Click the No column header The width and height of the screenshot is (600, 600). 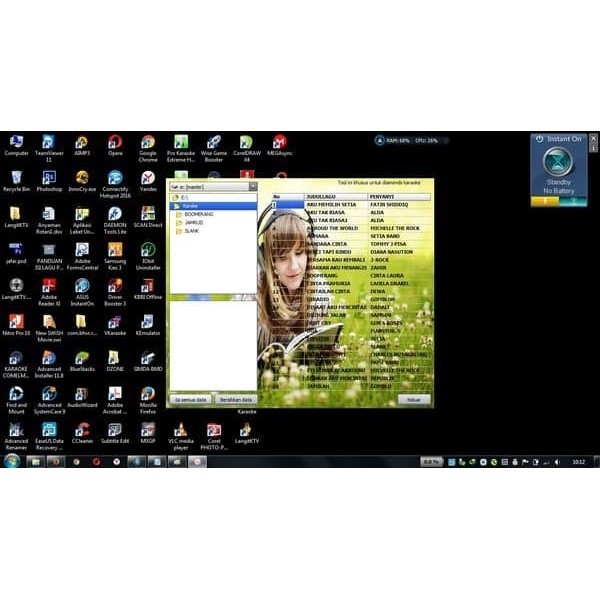point(288,197)
